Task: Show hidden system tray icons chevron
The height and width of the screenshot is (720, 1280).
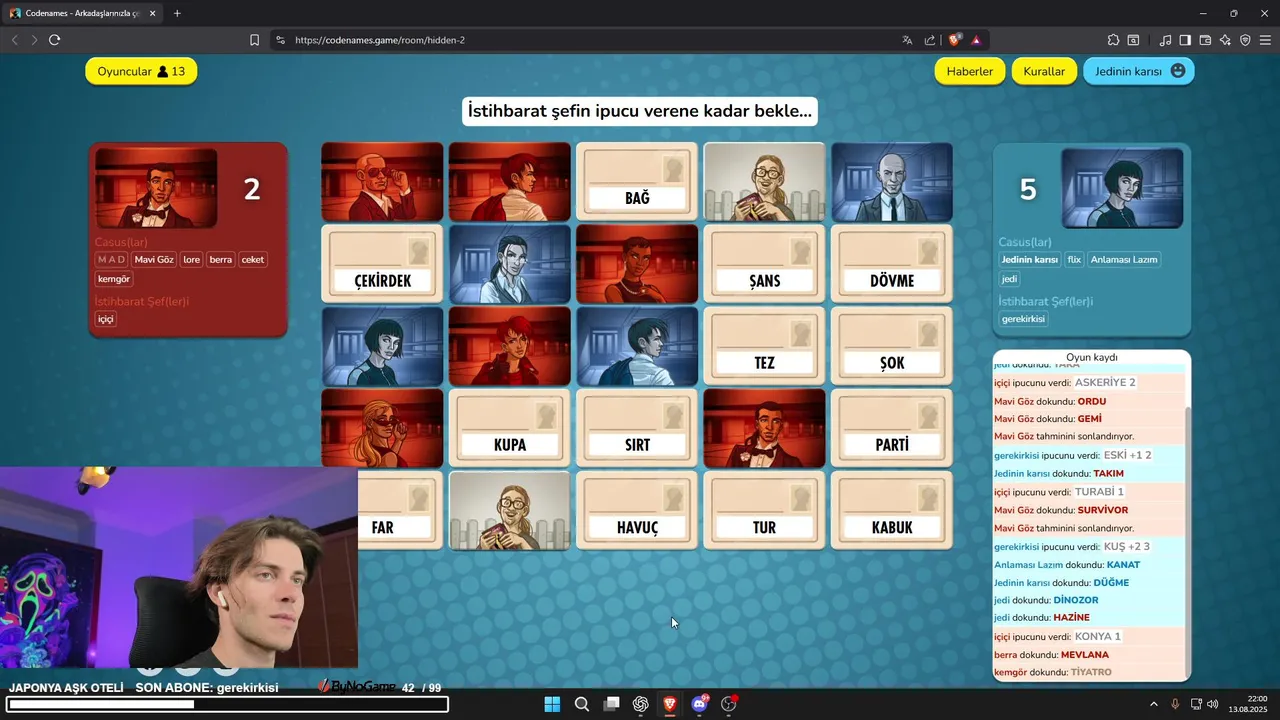Action: pyautogui.click(x=1153, y=704)
